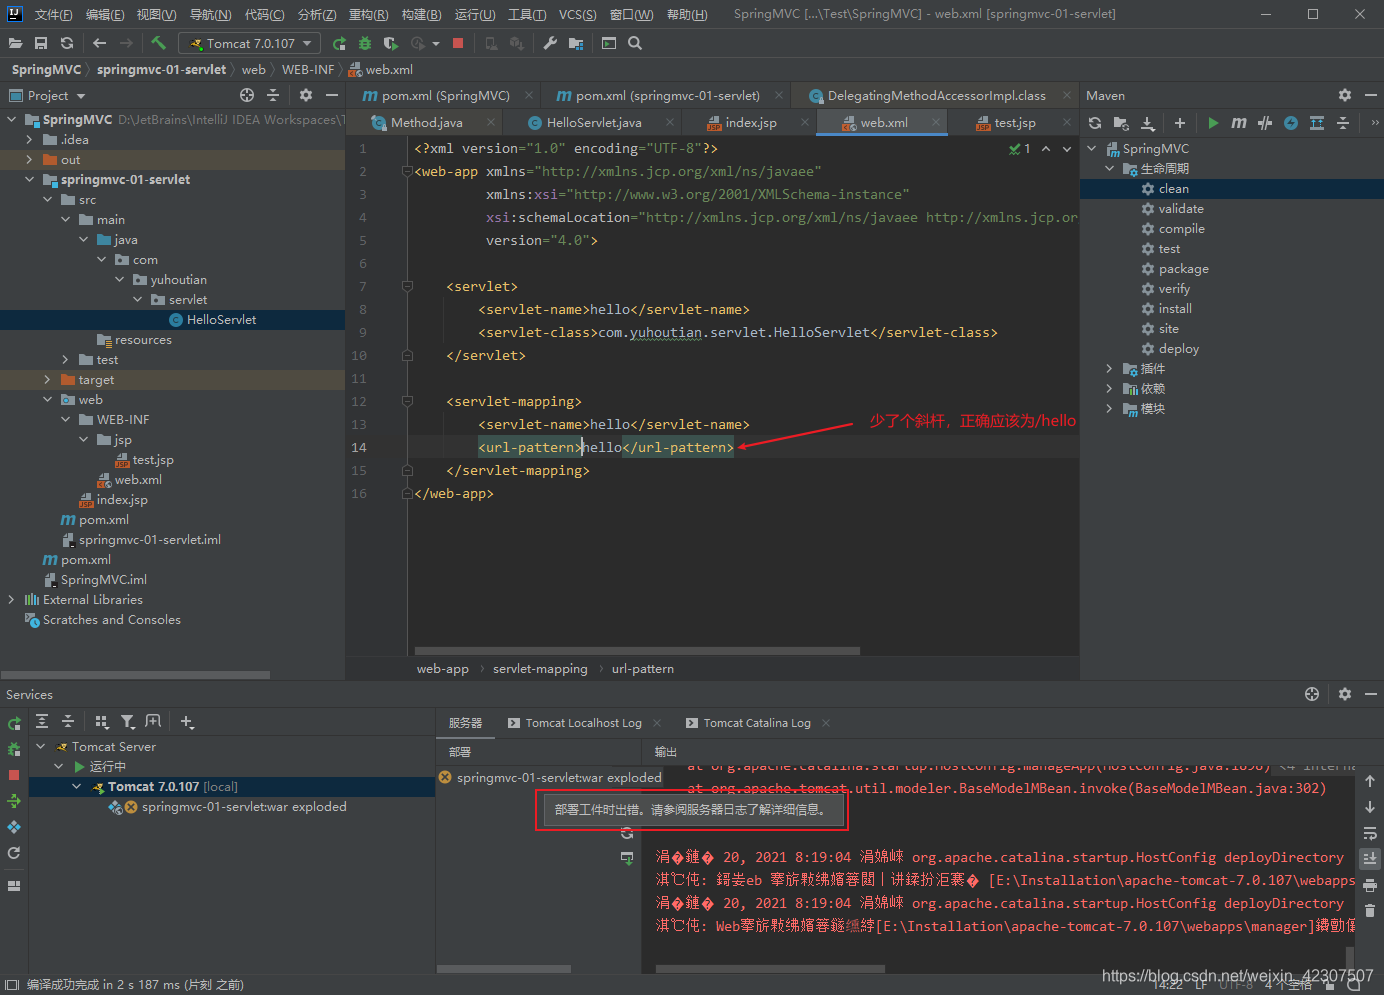Expand the target folder in Project tree

pyautogui.click(x=47, y=380)
